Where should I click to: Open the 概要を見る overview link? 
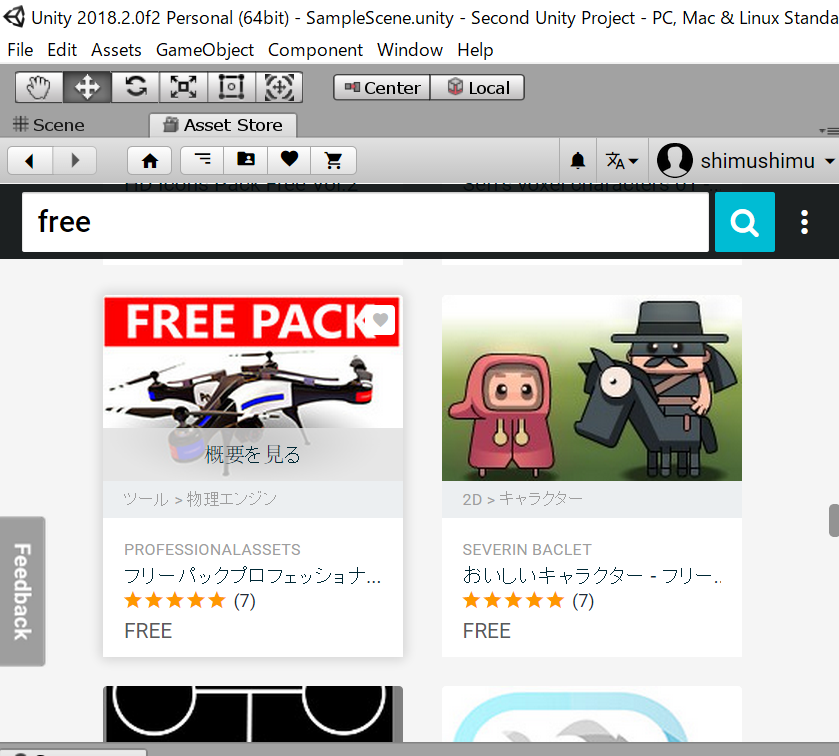(253, 455)
